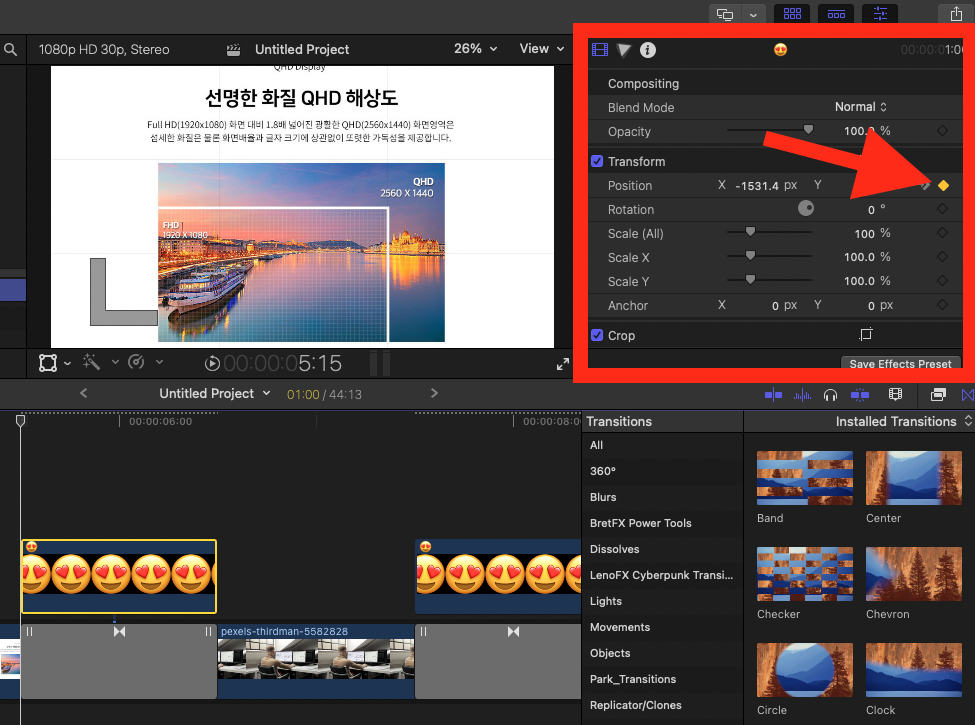975x725 pixels.
Task: Click the Position keyframe yellow diamond
Action: [x=943, y=185]
